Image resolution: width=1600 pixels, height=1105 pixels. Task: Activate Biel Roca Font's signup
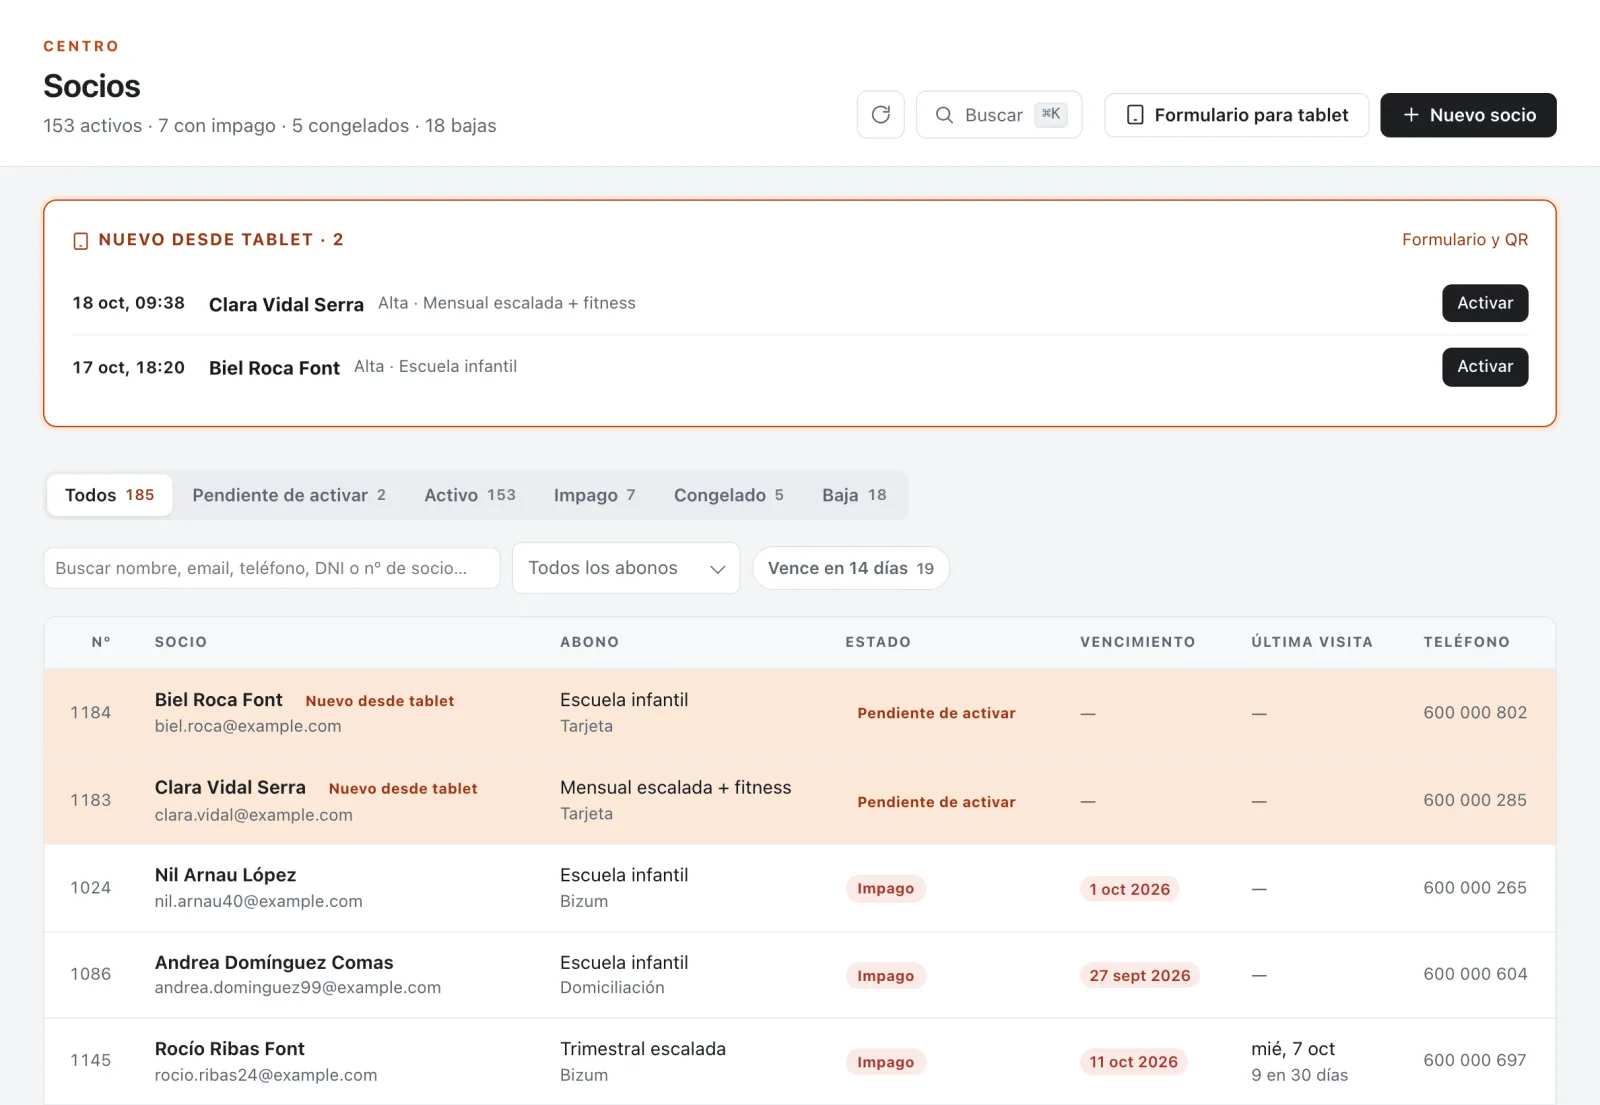tap(1485, 367)
